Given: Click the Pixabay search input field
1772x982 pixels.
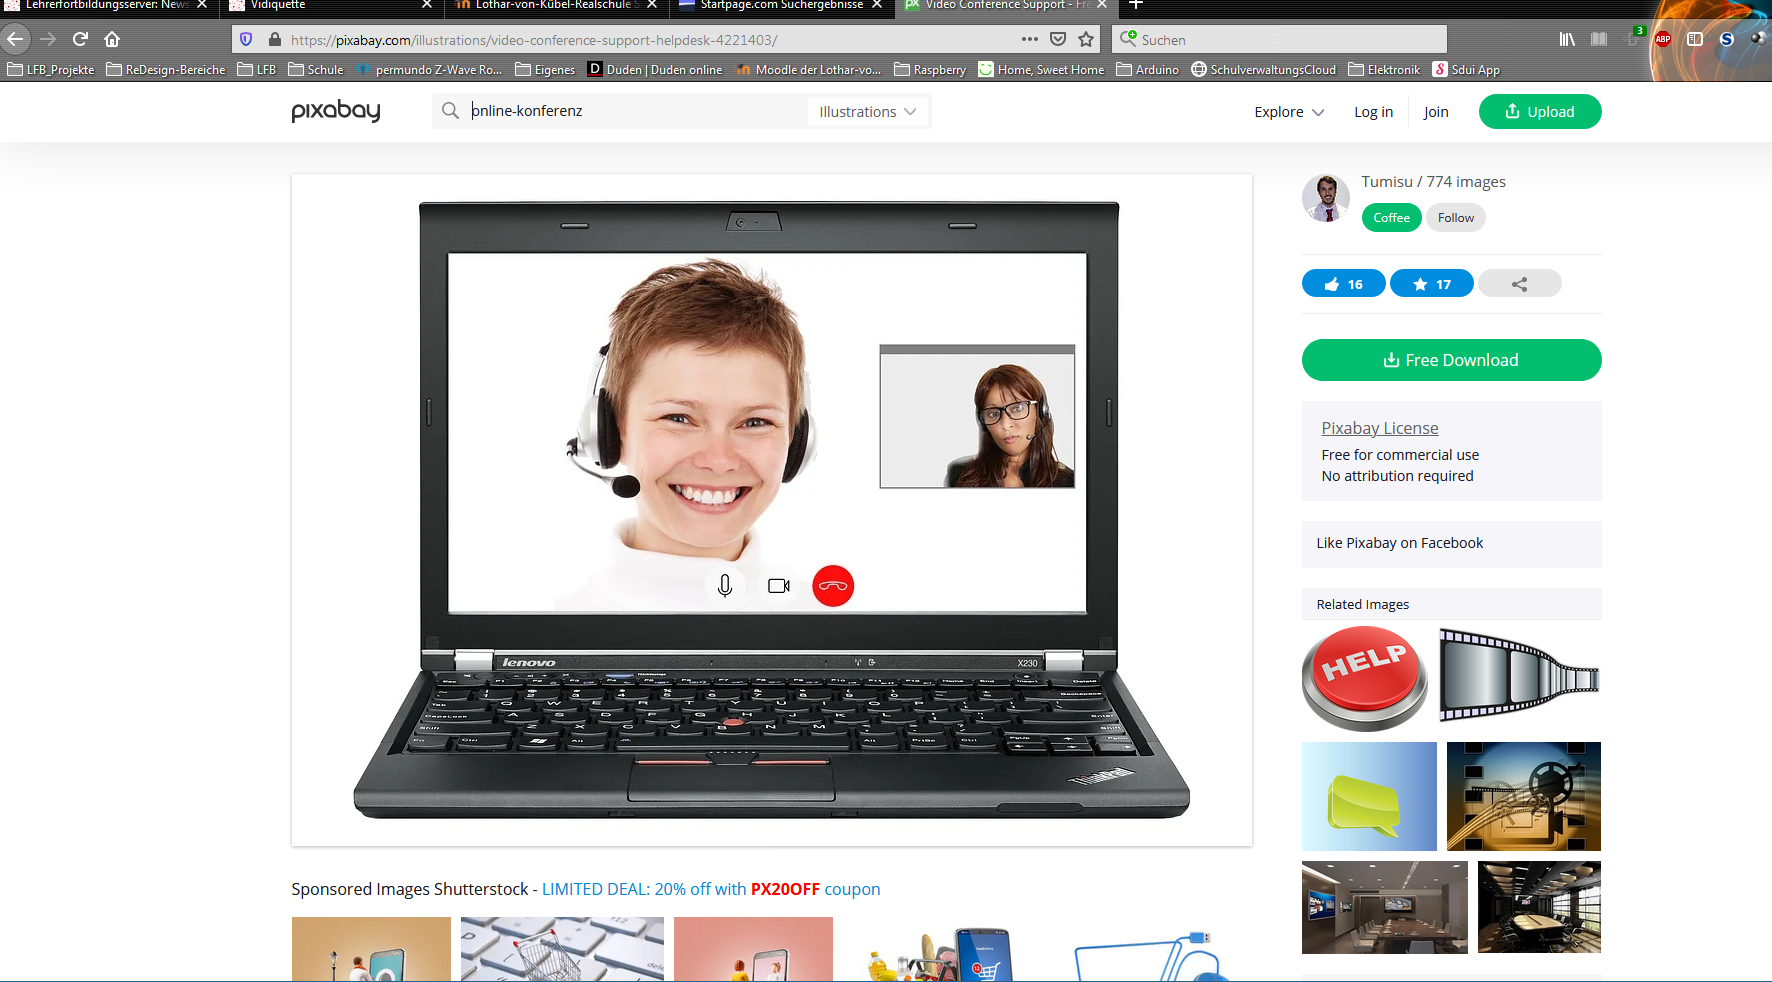Looking at the screenshot, I should (x=636, y=111).
